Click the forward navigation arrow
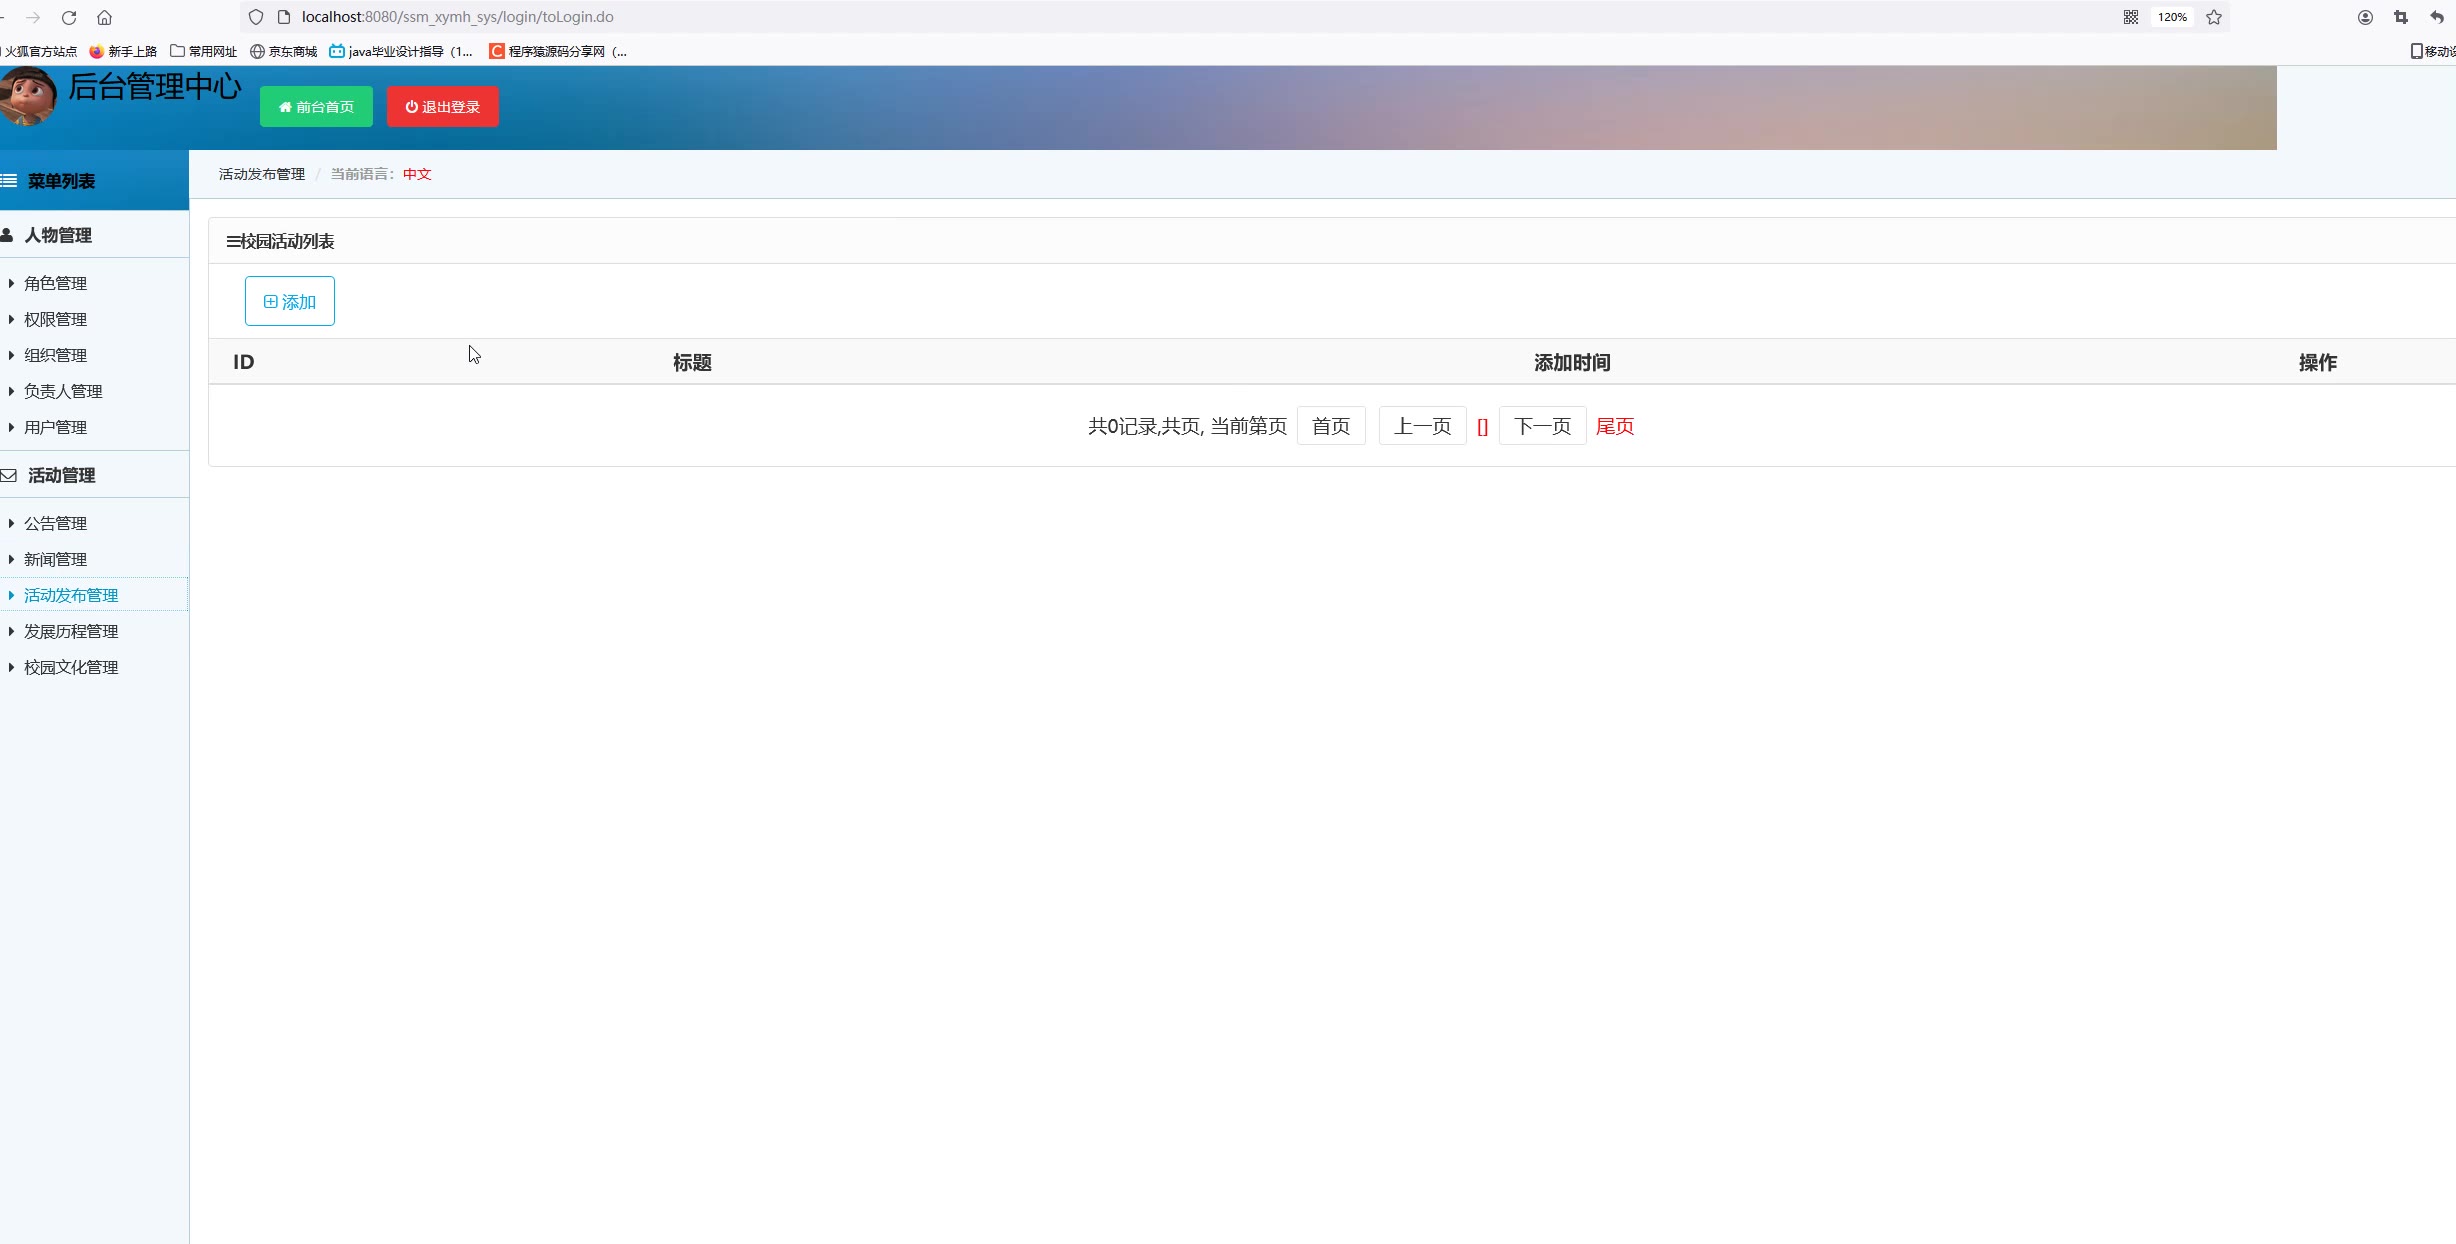The height and width of the screenshot is (1244, 2456). point(33,17)
